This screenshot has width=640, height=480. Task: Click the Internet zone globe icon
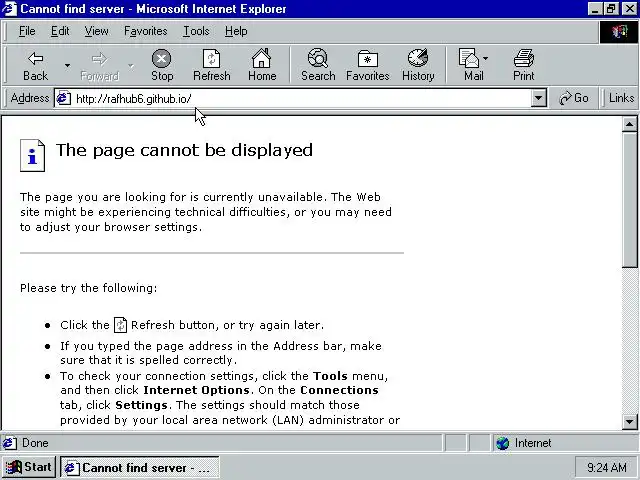pos(502,443)
